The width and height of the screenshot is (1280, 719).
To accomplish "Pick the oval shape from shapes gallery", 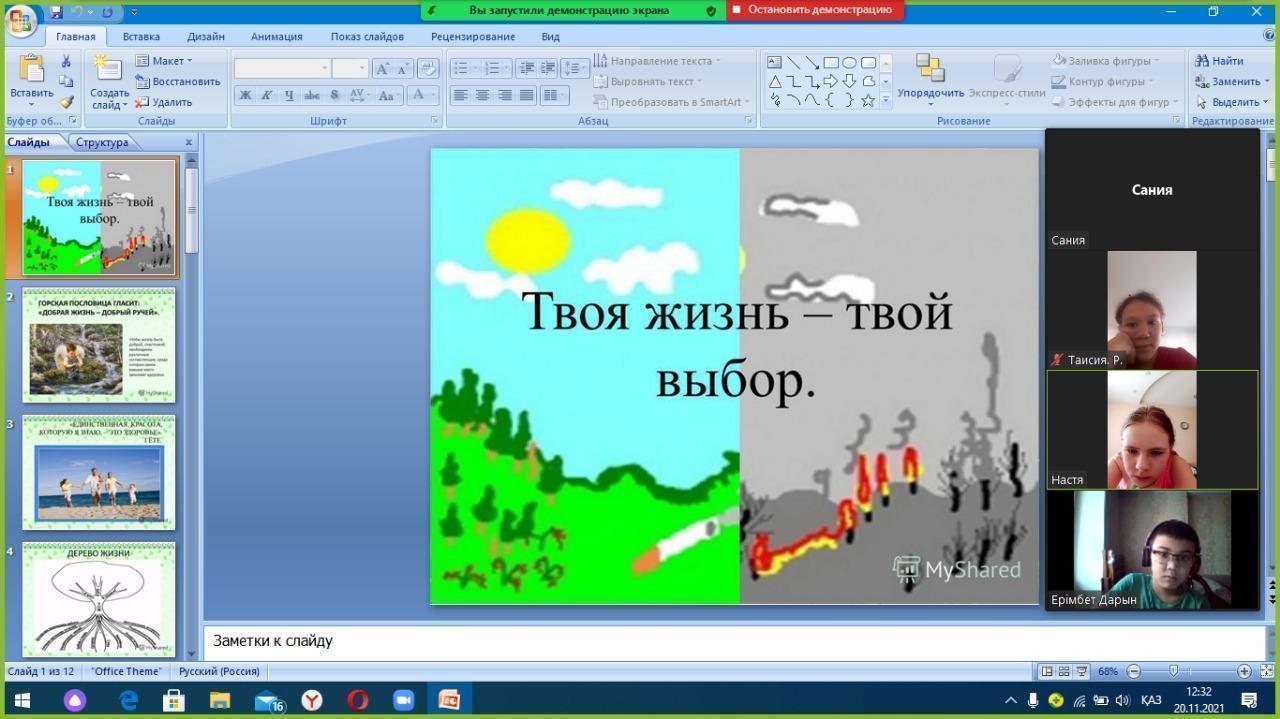I will coord(849,62).
